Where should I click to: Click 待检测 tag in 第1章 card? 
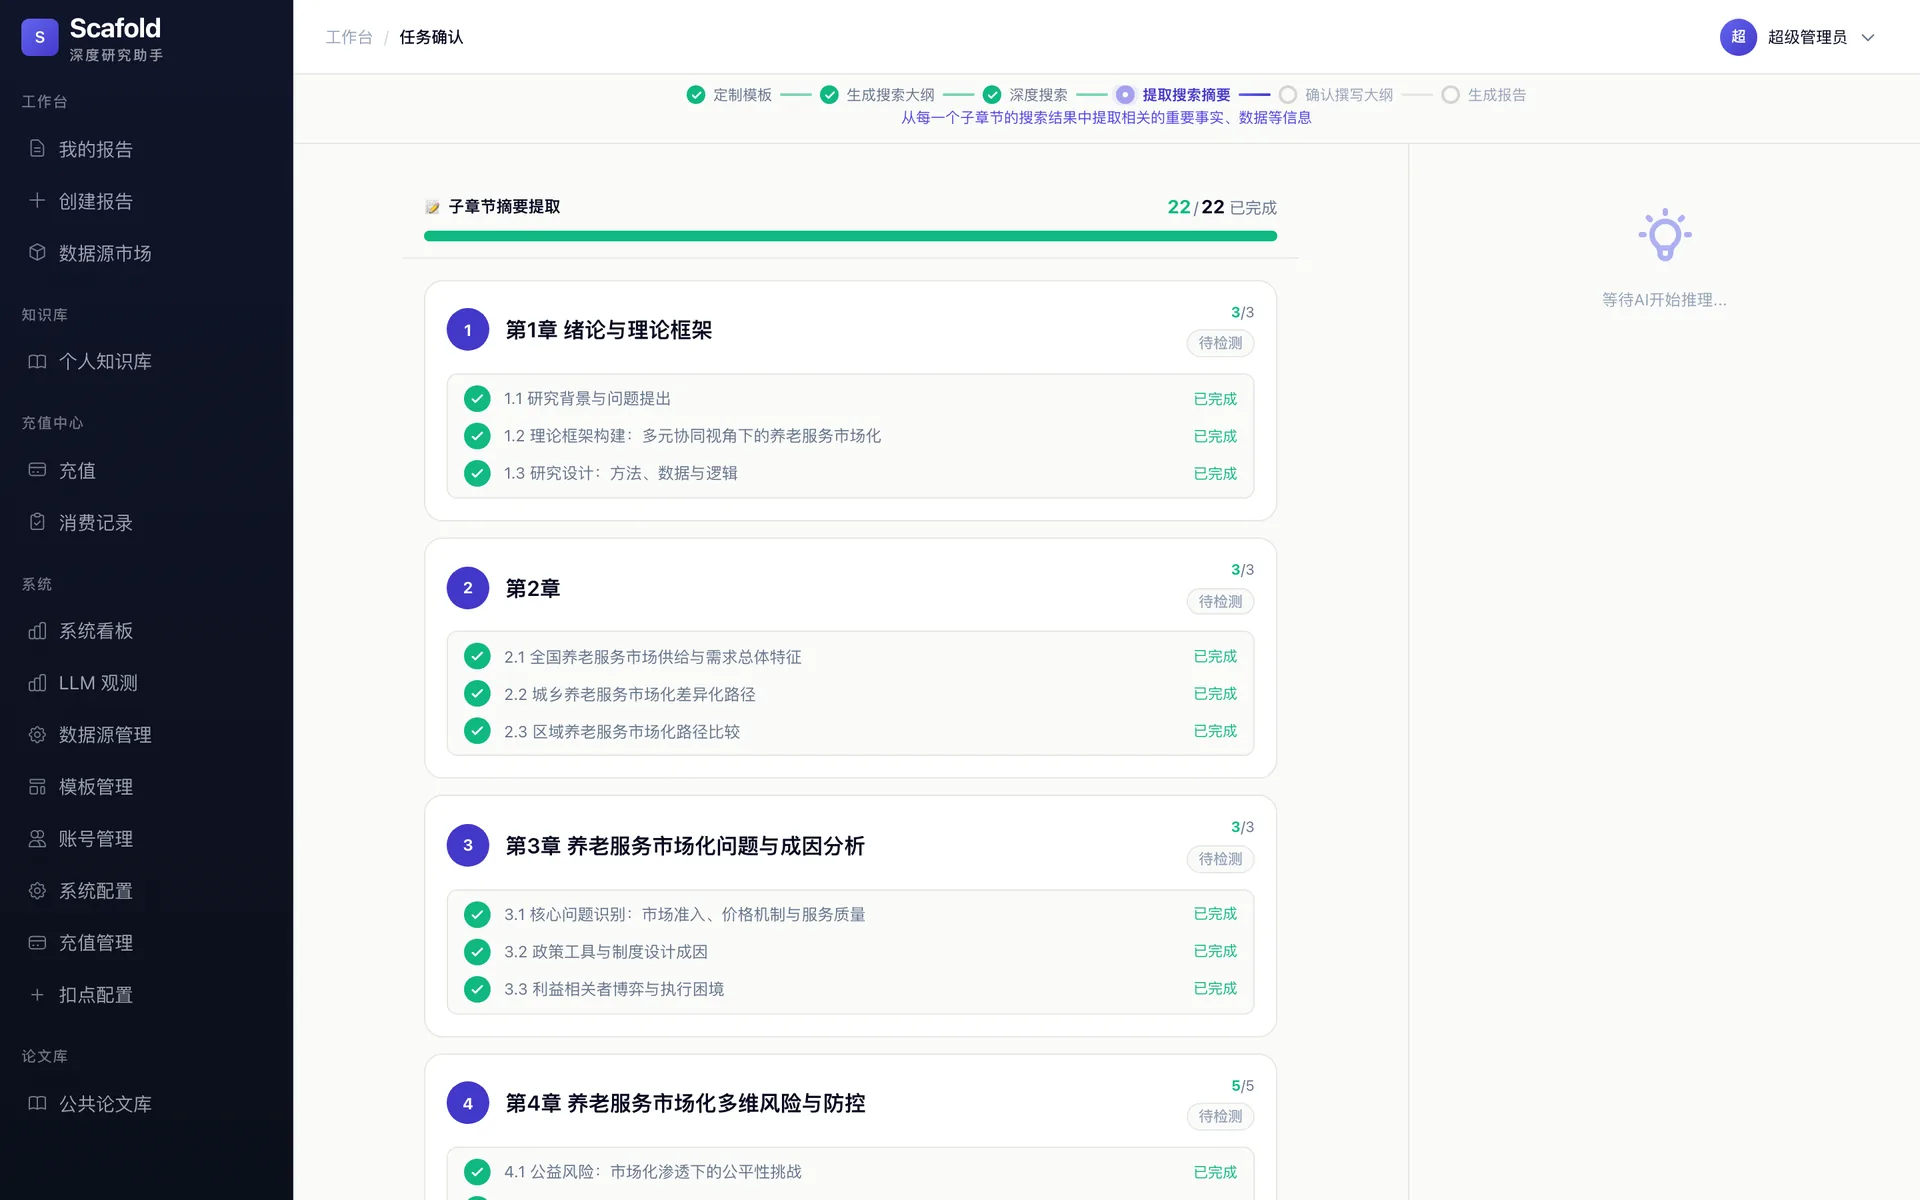point(1220,343)
